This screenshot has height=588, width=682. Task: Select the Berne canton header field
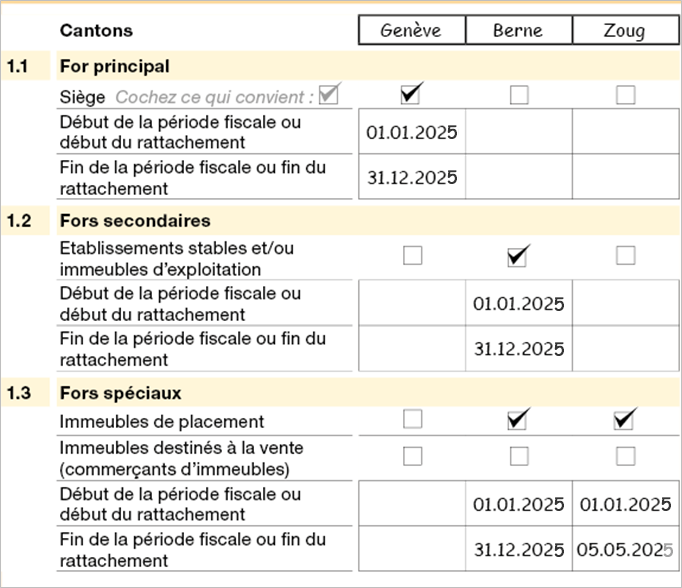tap(518, 30)
